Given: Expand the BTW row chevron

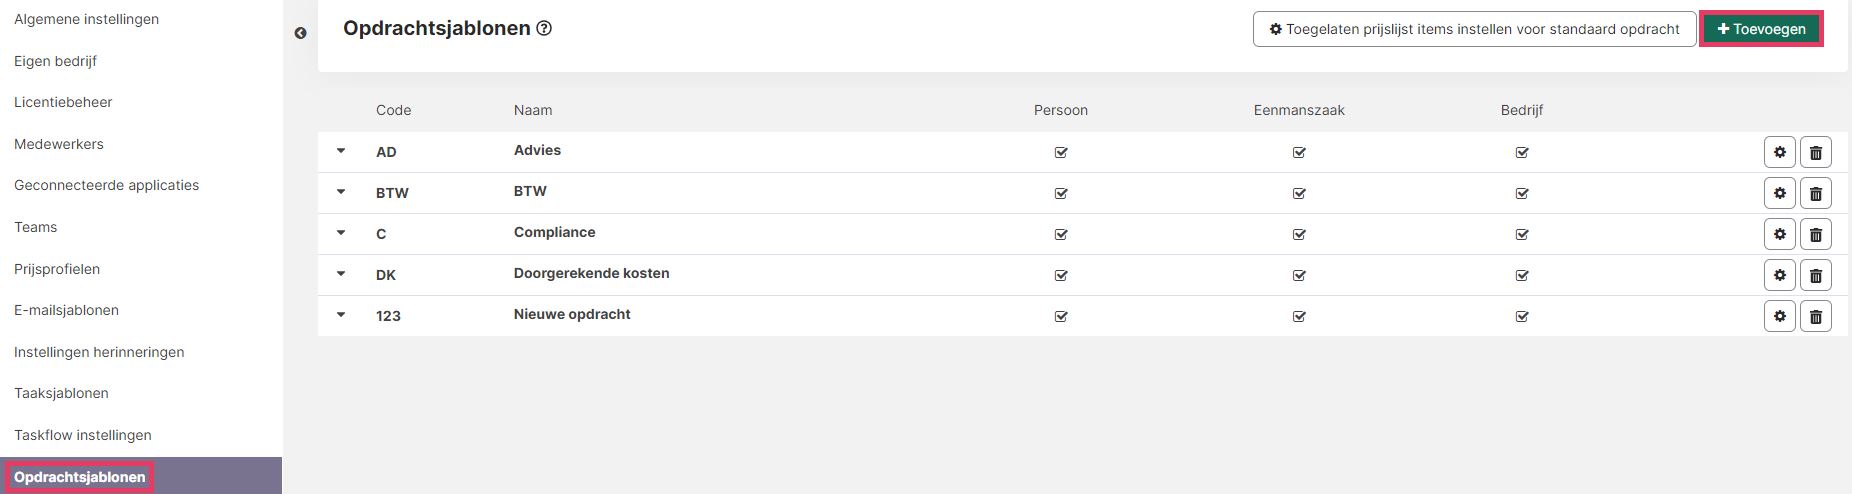Looking at the screenshot, I should (341, 192).
